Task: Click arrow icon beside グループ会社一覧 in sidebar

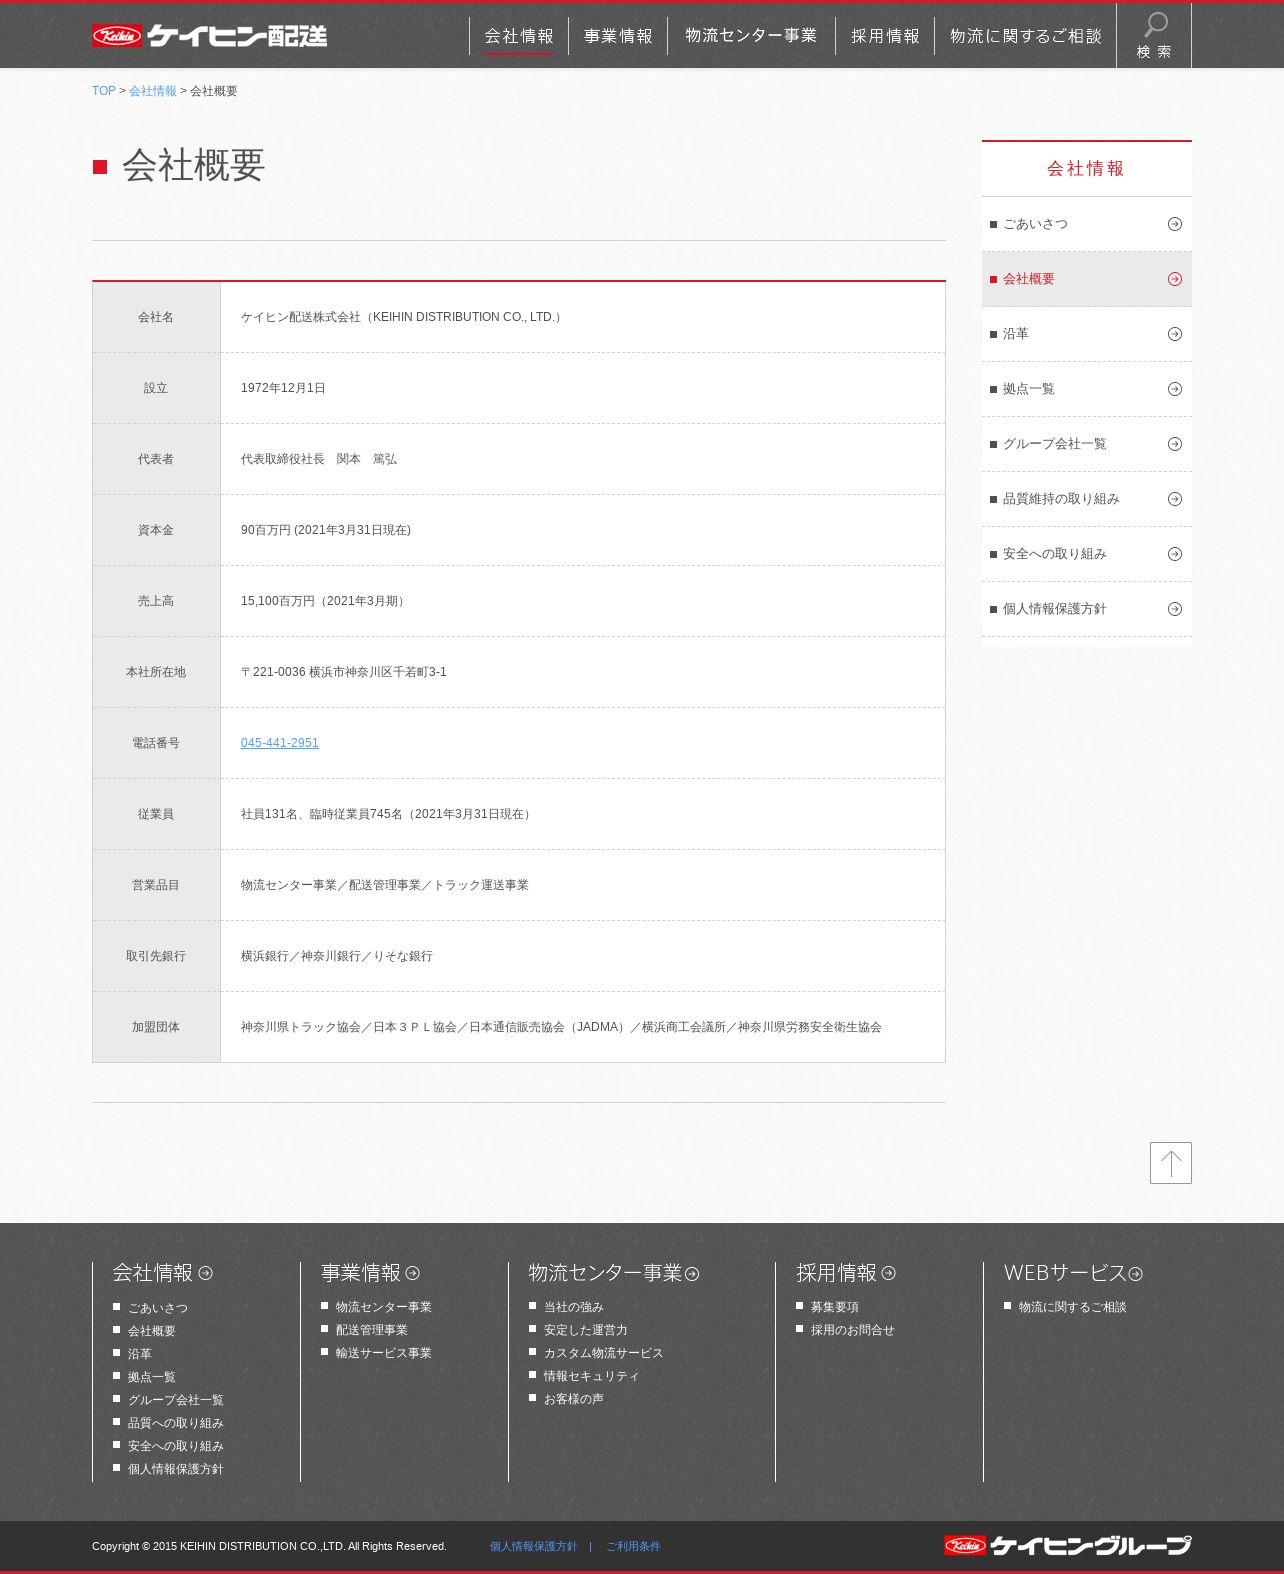Action: tap(1175, 444)
